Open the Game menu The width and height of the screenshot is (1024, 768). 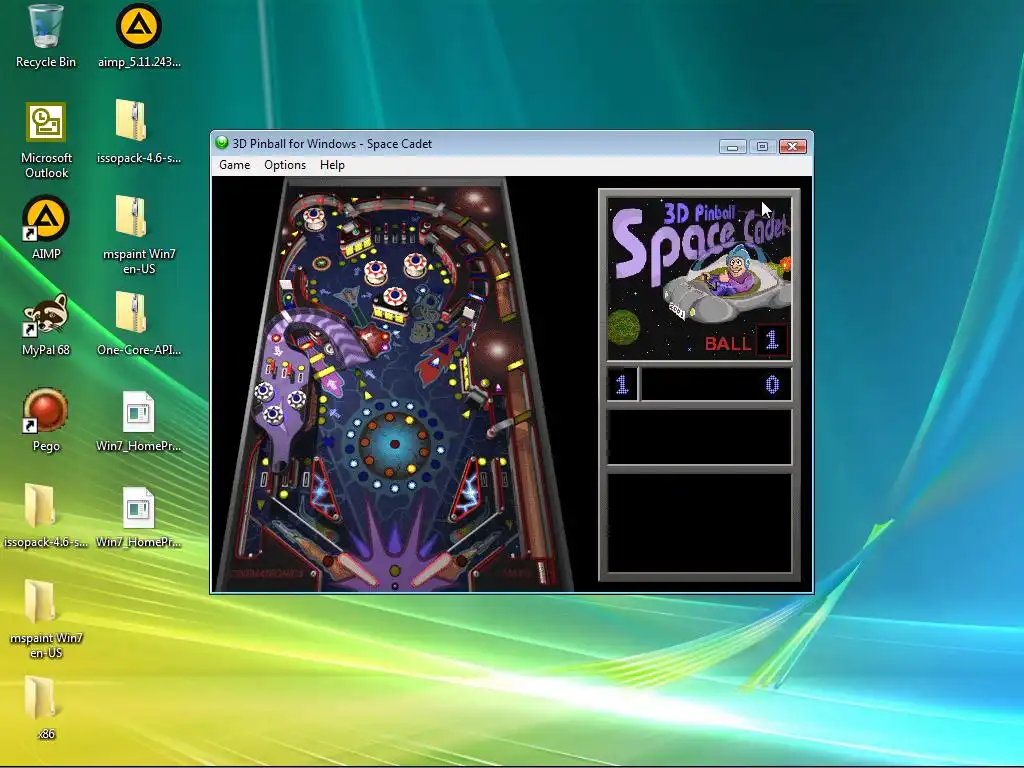point(234,165)
